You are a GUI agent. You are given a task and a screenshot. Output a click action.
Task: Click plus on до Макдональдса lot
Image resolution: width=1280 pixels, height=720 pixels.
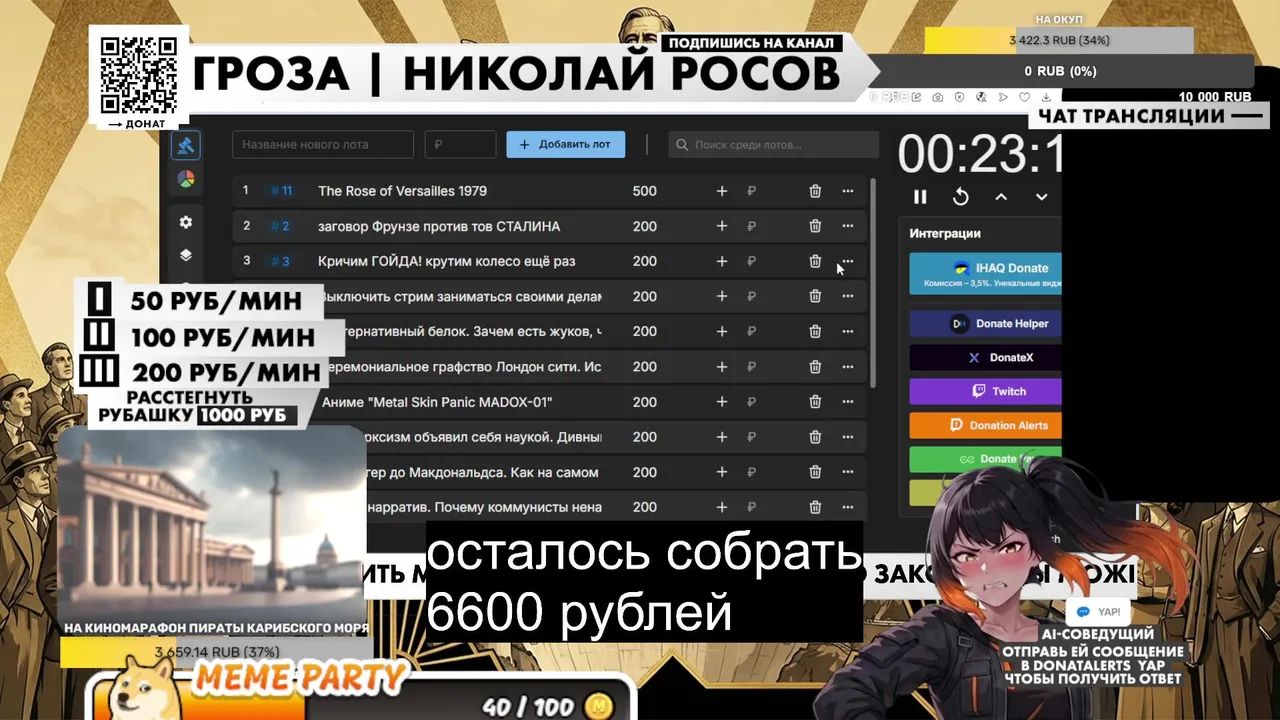[x=722, y=472]
